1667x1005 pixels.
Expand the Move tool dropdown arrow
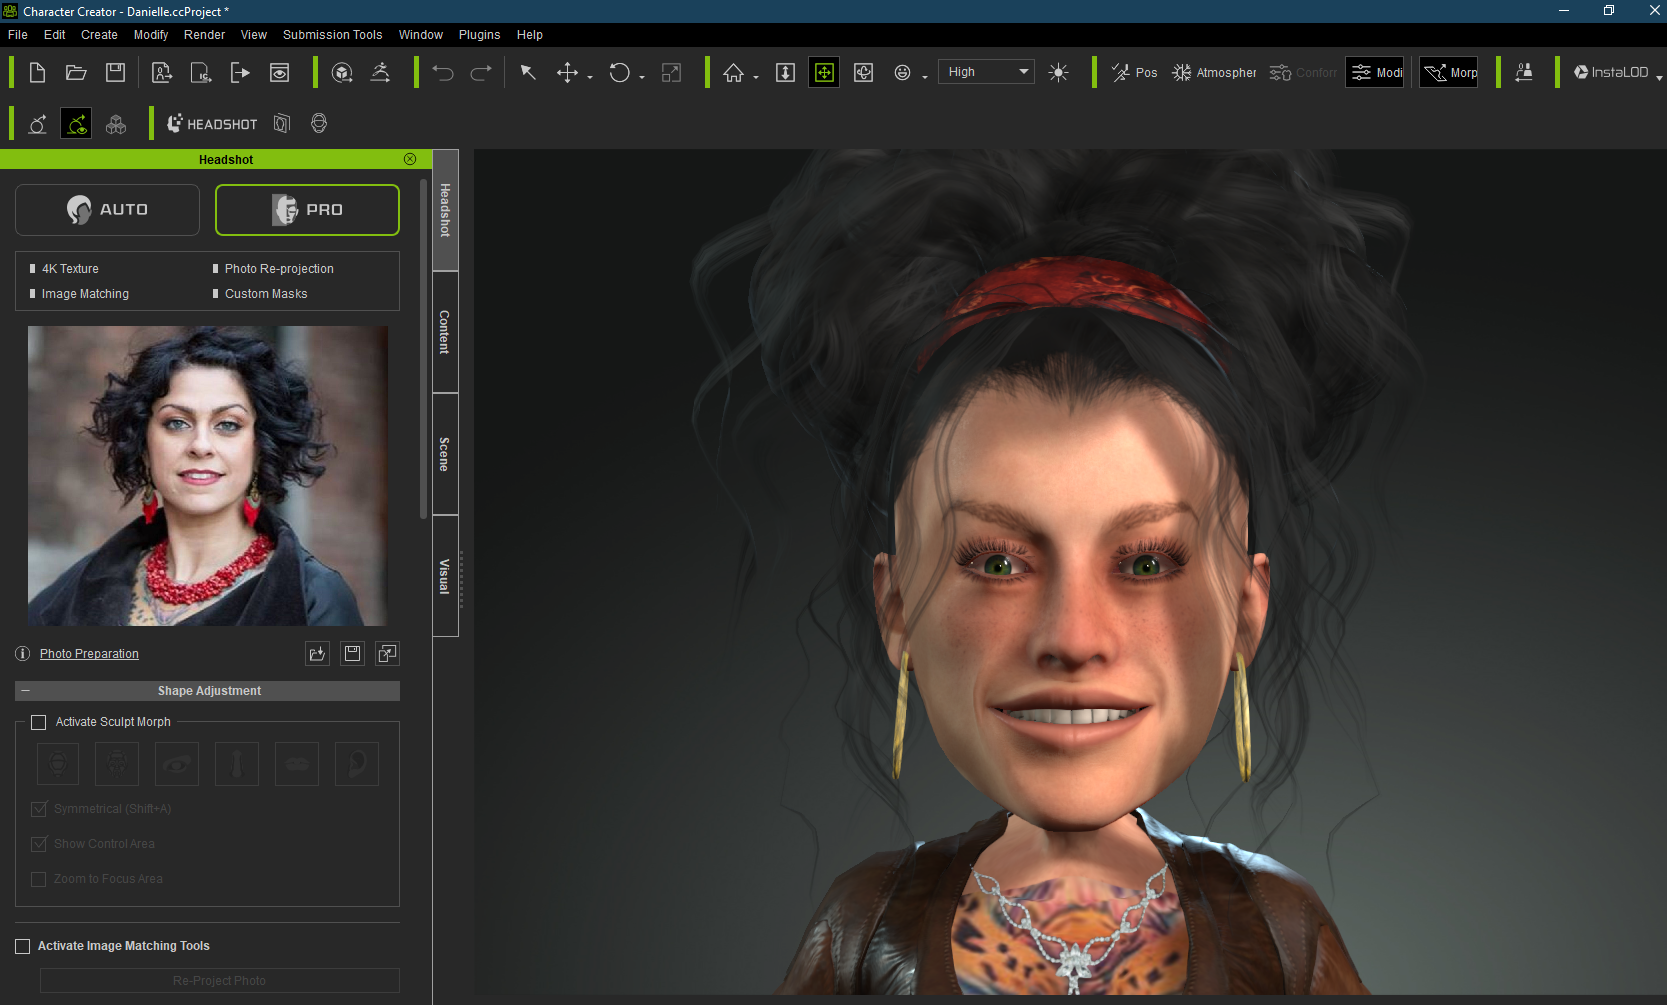pos(590,77)
